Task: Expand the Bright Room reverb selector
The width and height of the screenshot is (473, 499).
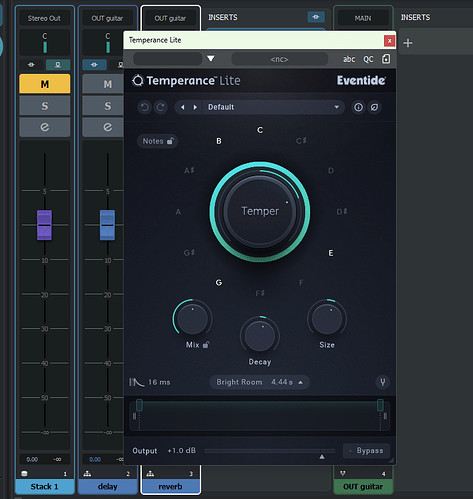Action: (x=259, y=382)
